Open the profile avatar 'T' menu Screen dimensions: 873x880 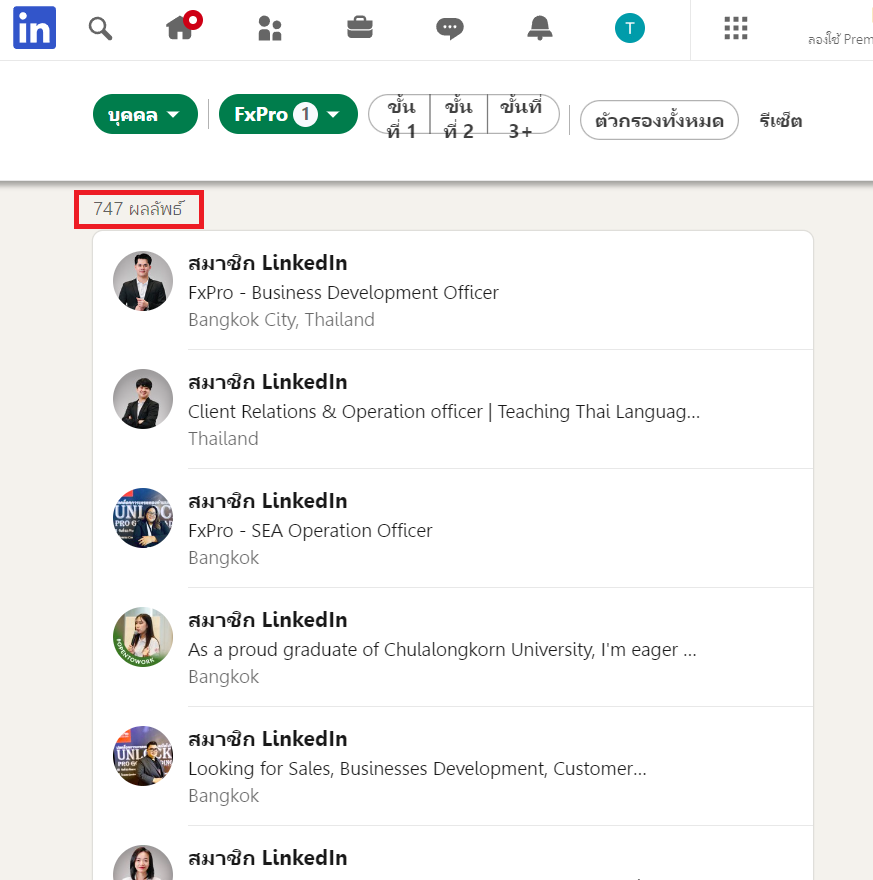[x=629, y=28]
